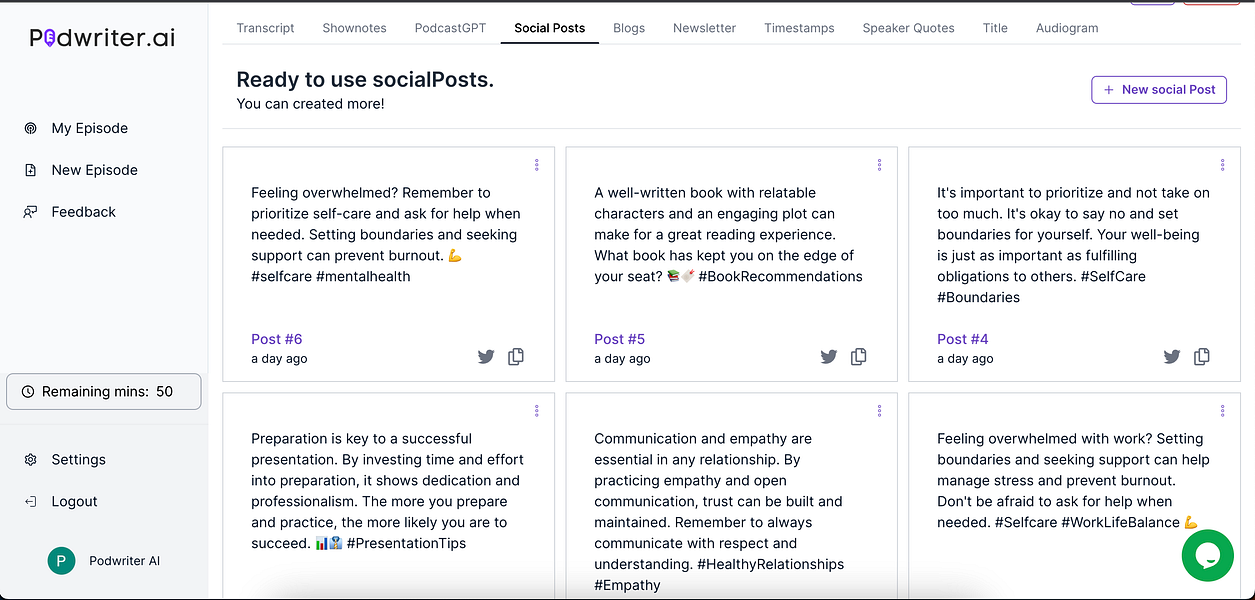This screenshot has width=1255, height=600.
Task: Click the Podwriter AI profile avatar
Action: pos(61,561)
